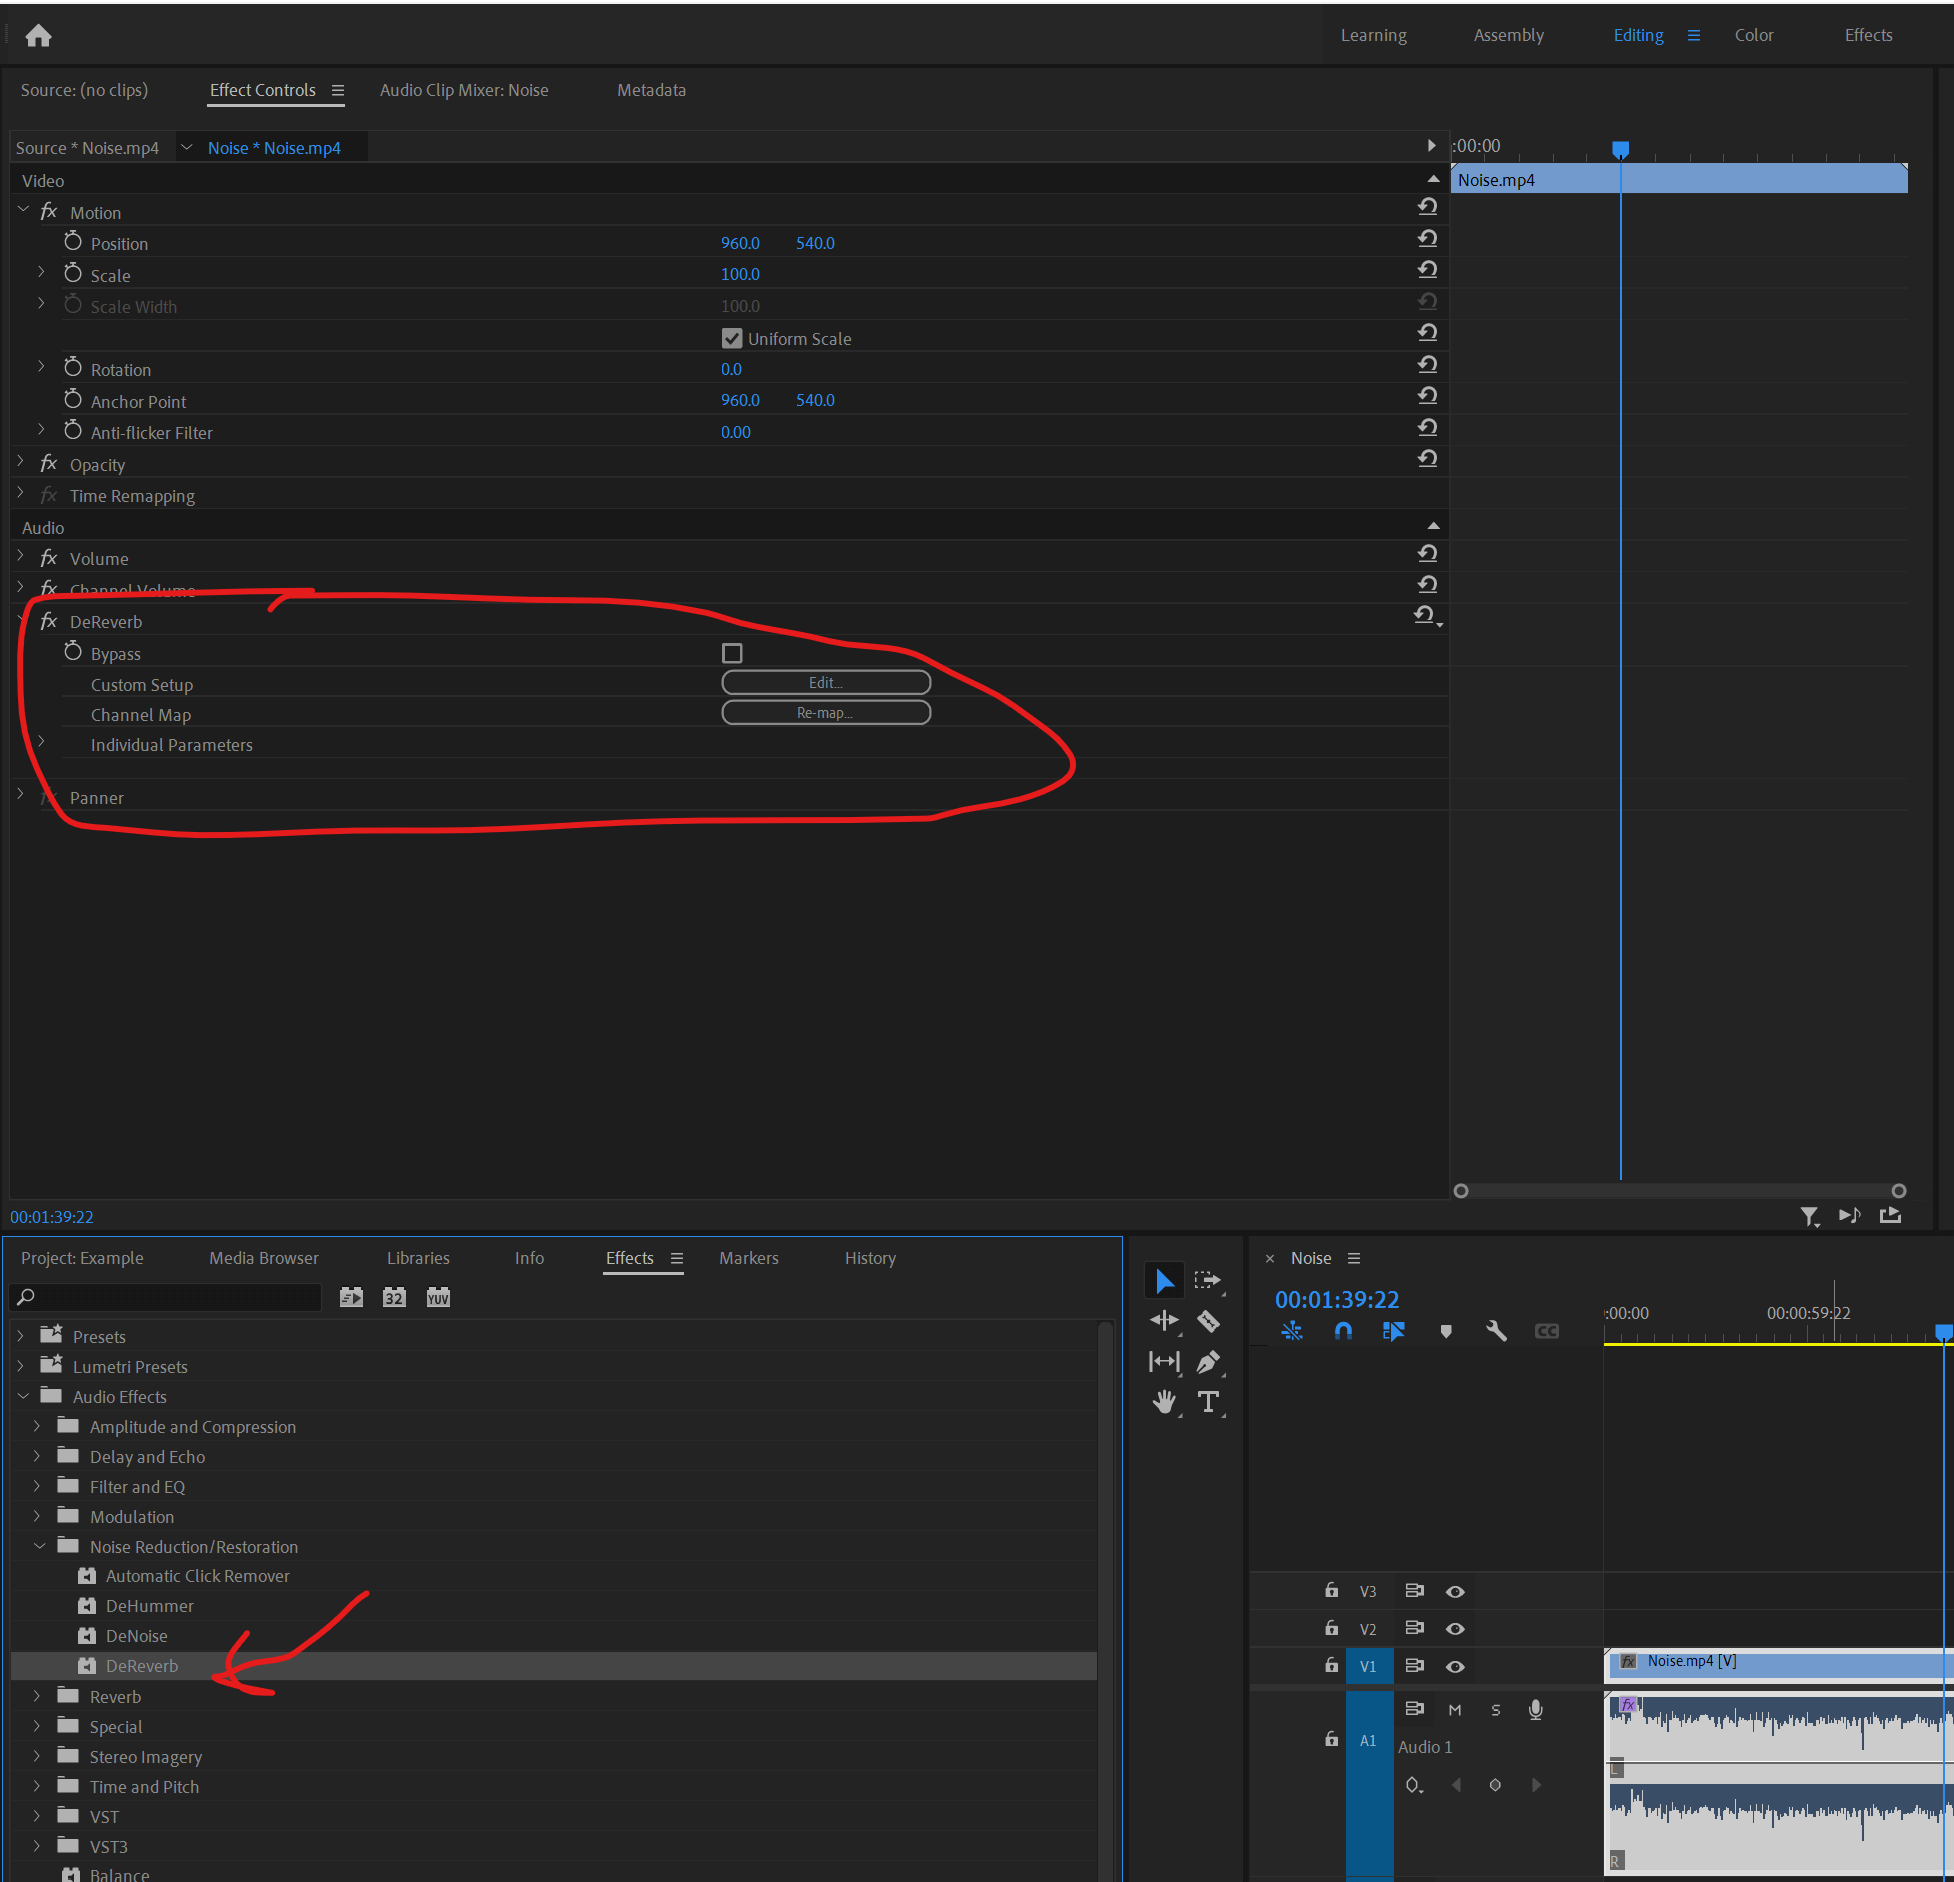1954x1882 pixels.
Task: Click the DeReverb effect in Effects panel
Action: click(145, 1666)
